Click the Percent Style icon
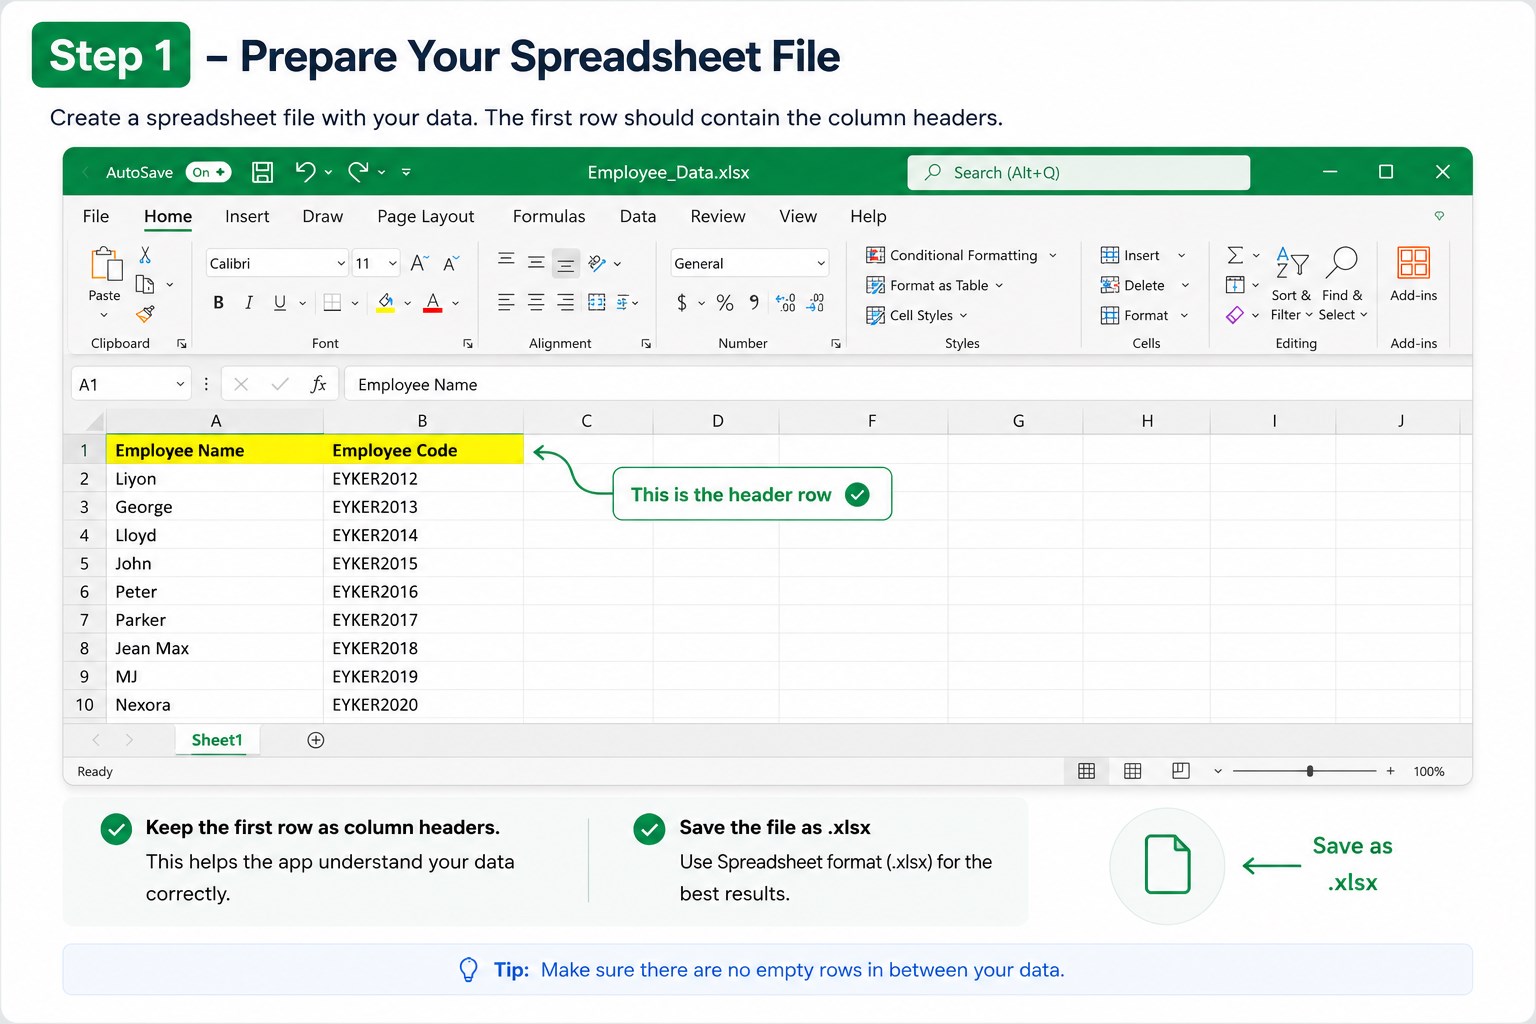Image resolution: width=1536 pixels, height=1024 pixels. tap(725, 303)
